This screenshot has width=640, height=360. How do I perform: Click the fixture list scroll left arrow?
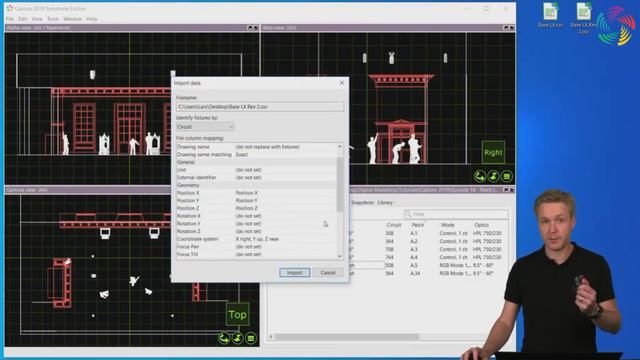pyautogui.click(x=271, y=337)
